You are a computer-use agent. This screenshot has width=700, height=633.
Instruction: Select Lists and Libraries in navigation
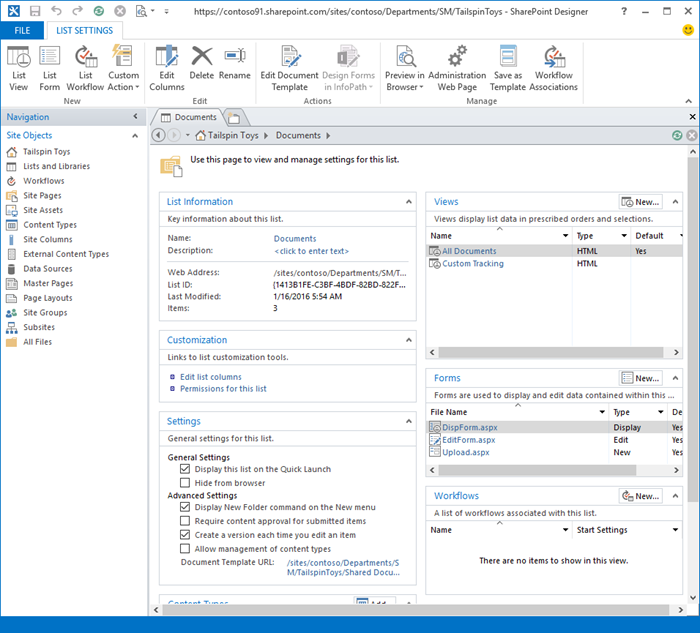click(56, 166)
